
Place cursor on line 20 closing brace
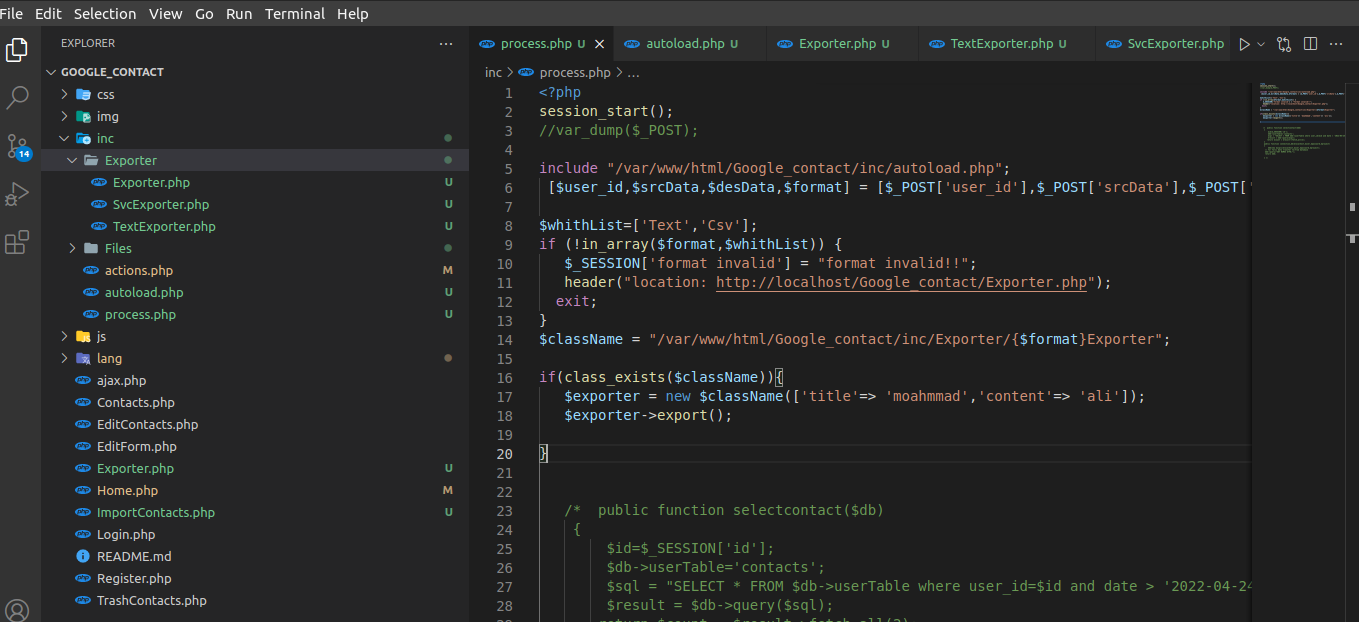tap(544, 453)
